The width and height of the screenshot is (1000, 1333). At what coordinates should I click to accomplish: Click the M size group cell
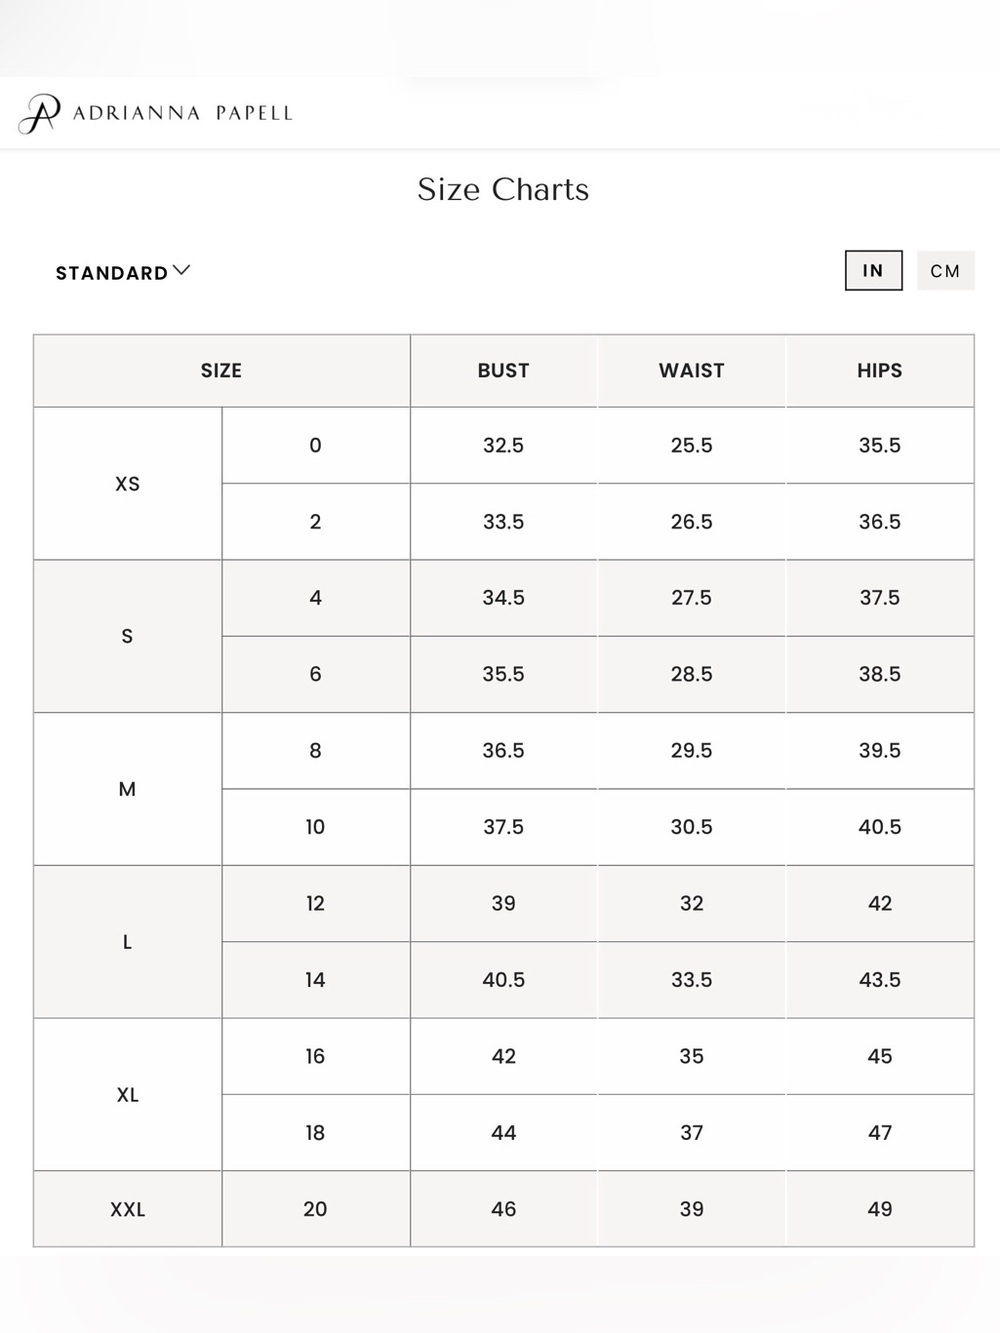(127, 789)
